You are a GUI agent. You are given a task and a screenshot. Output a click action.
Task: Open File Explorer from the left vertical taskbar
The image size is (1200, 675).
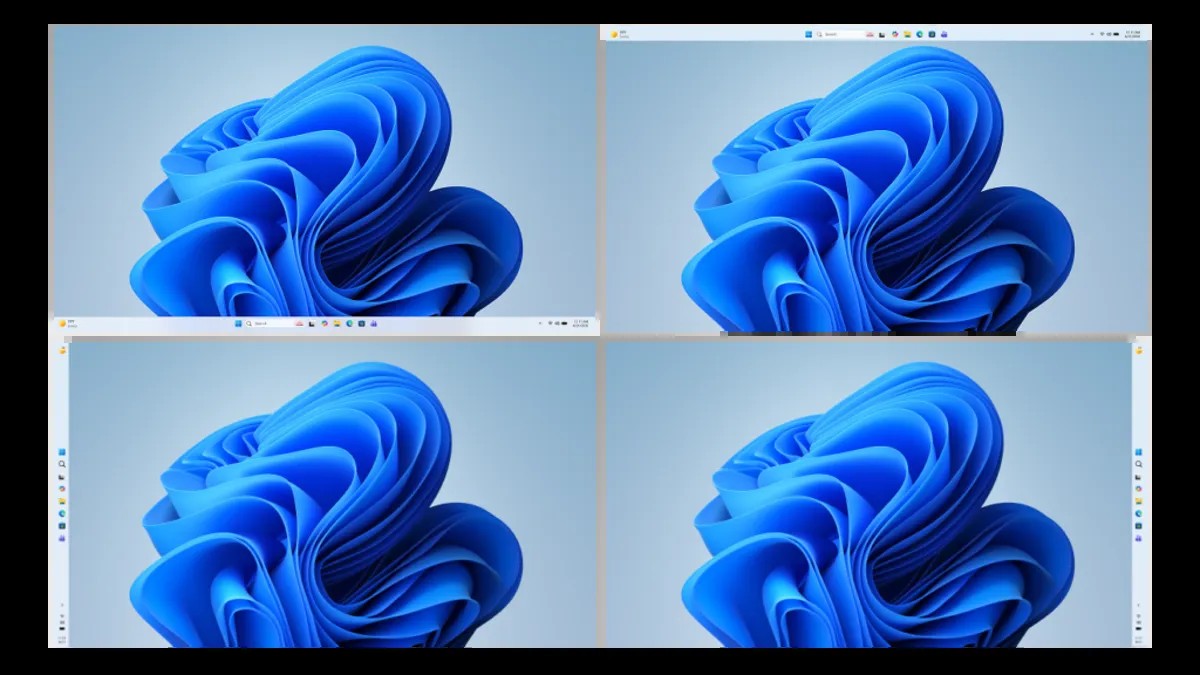[x=62, y=501]
